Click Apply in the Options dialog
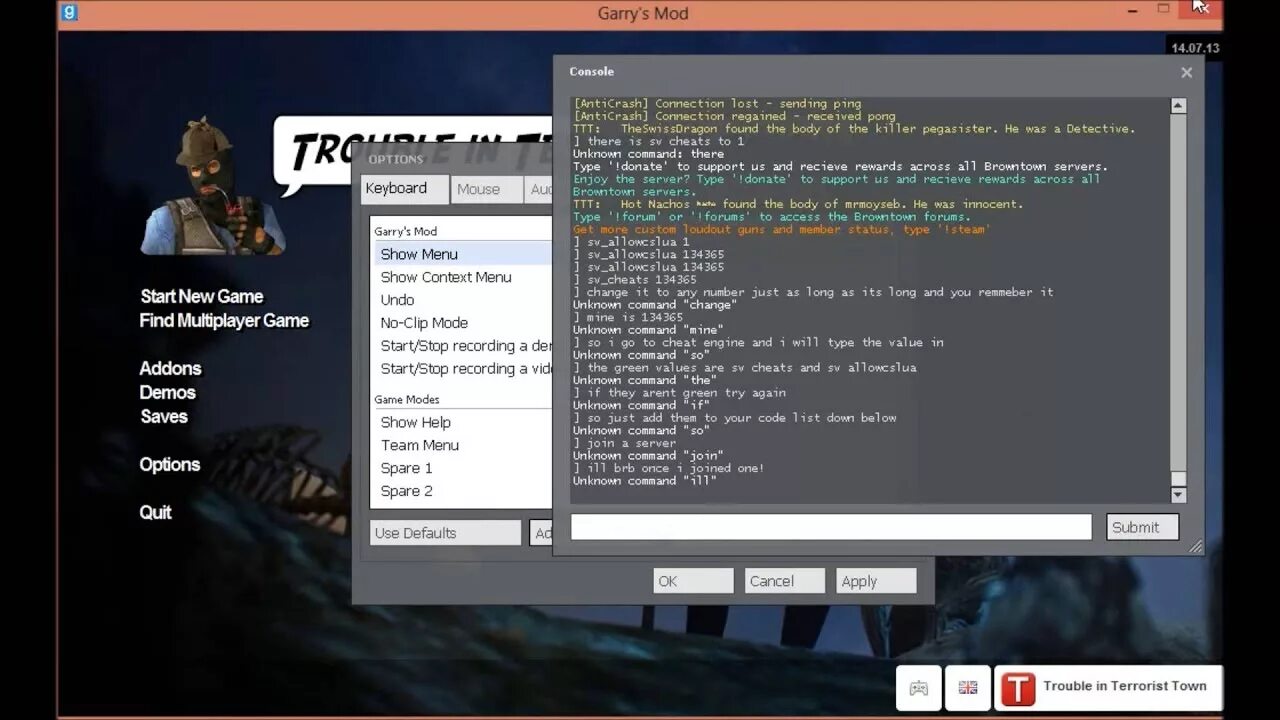Viewport: 1280px width, 720px height. (876, 581)
